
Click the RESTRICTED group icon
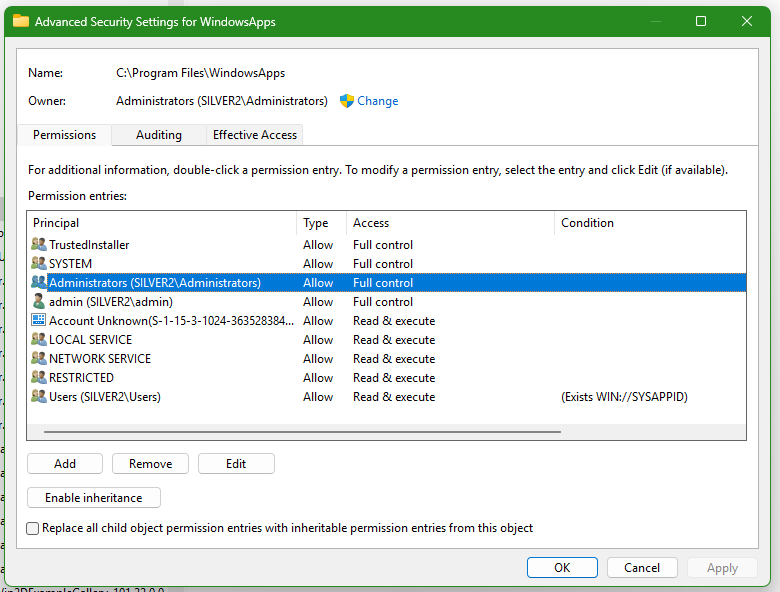39,378
